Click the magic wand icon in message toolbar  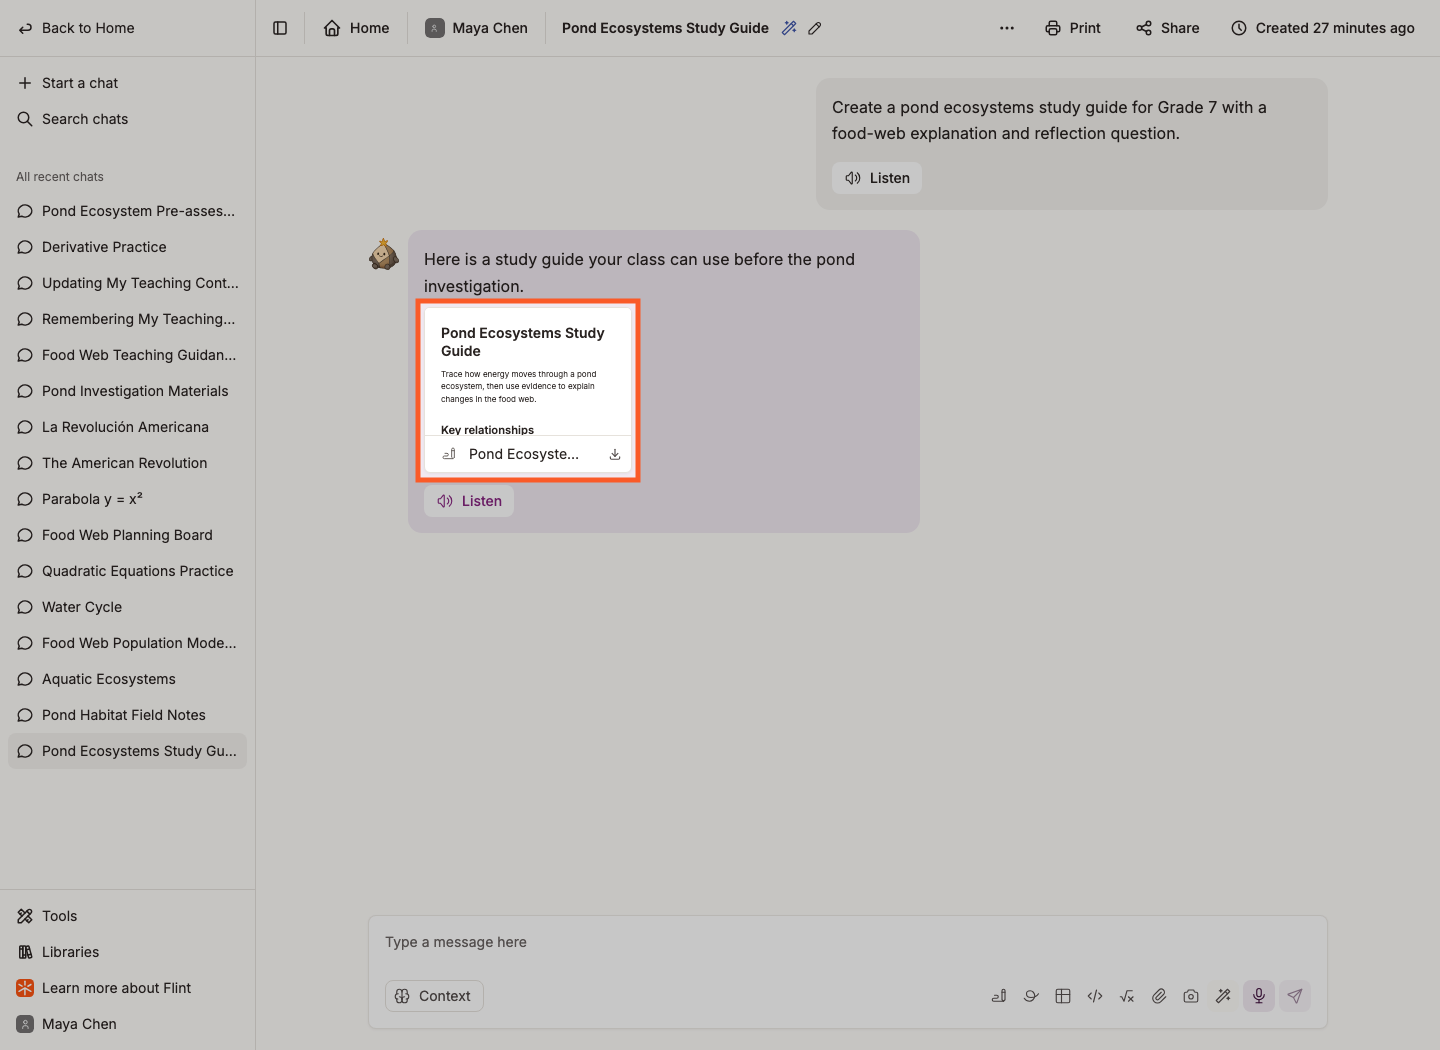[1223, 996]
